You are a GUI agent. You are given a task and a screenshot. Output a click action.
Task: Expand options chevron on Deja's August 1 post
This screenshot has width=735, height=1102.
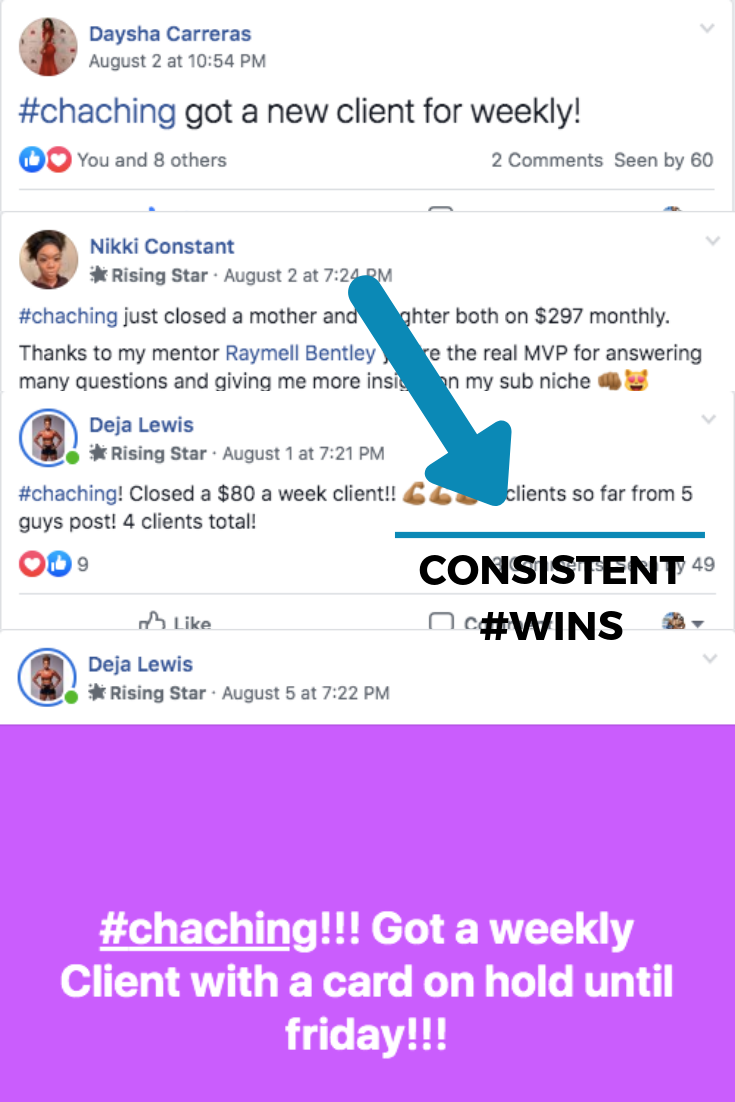pos(709,420)
